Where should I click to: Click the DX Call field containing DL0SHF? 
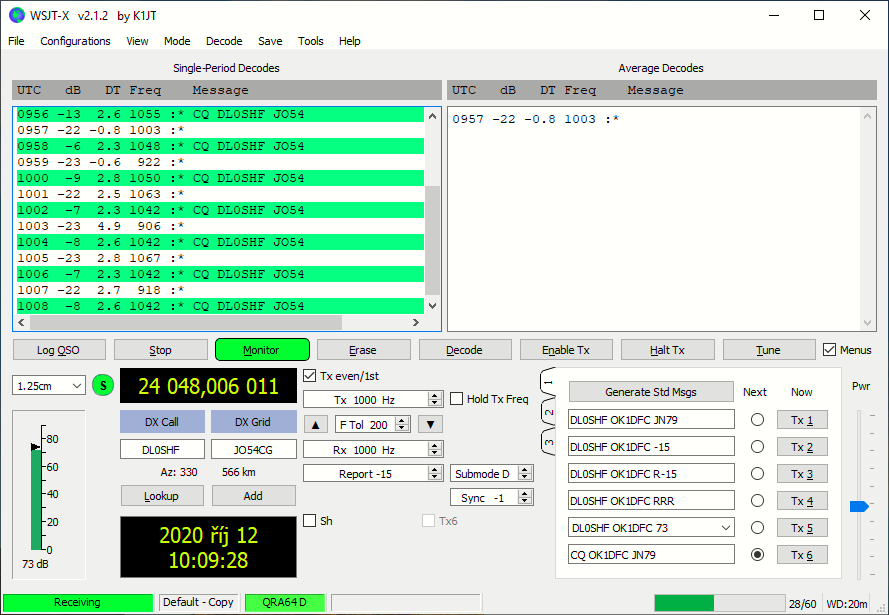tap(162, 449)
